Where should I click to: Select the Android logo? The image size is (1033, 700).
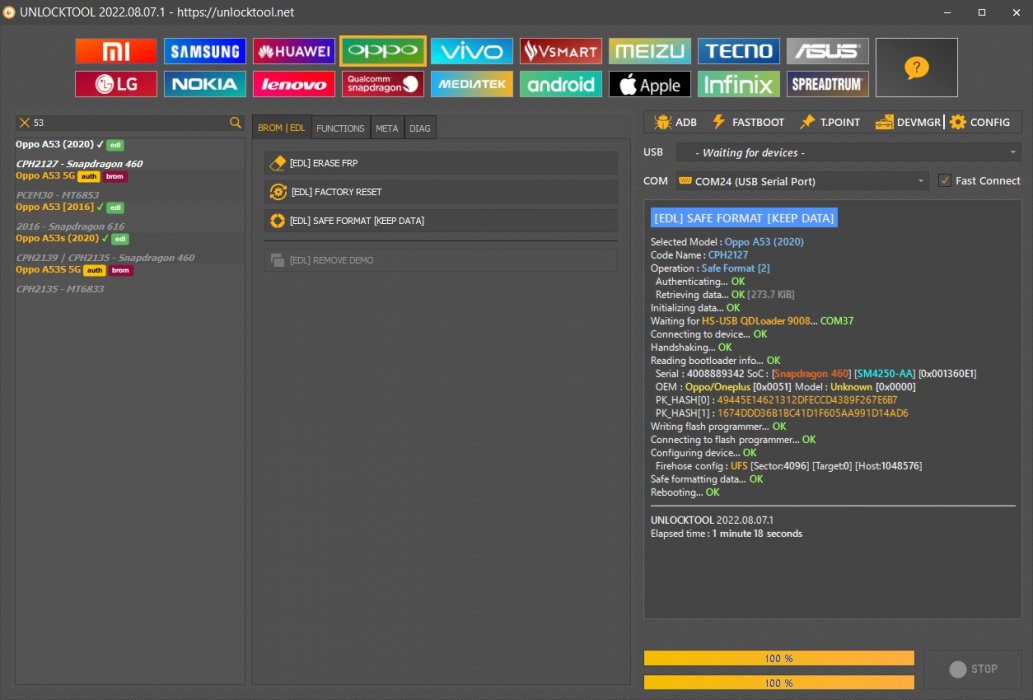[x=561, y=84]
